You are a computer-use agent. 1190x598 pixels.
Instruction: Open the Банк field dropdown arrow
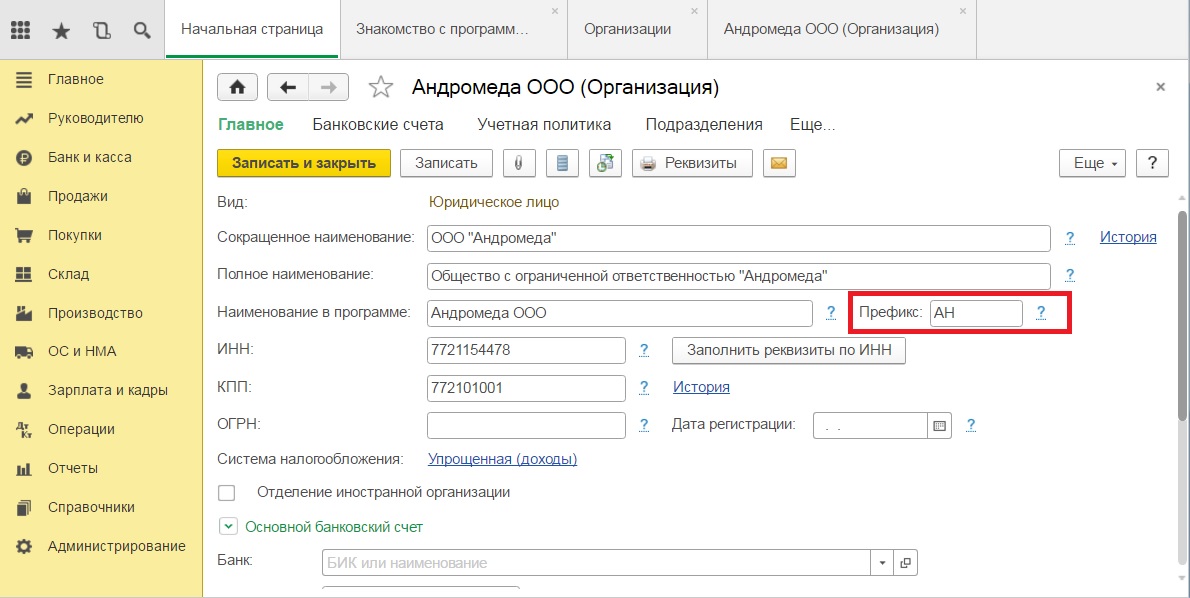tap(882, 563)
